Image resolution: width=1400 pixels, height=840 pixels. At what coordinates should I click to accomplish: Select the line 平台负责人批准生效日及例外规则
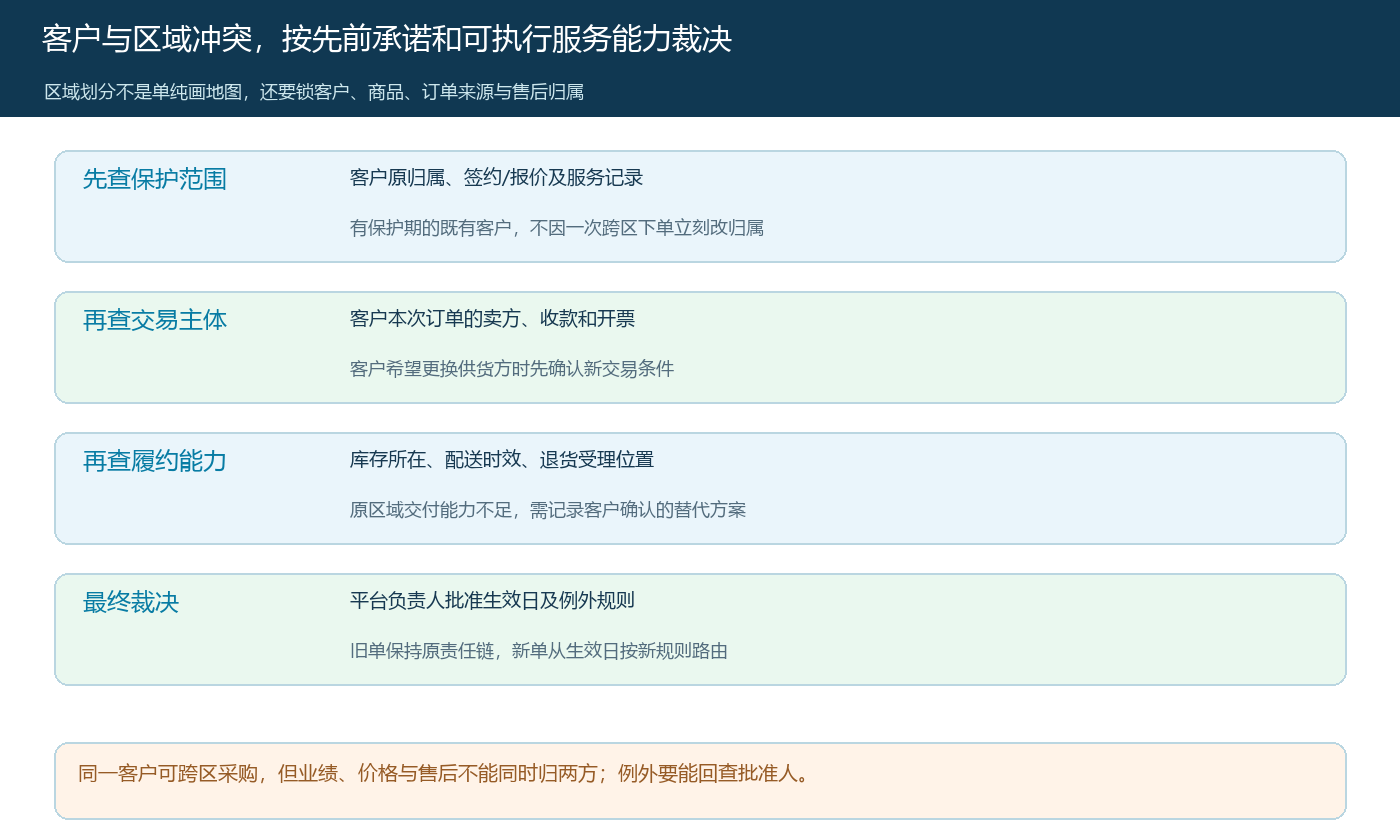coord(492,601)
